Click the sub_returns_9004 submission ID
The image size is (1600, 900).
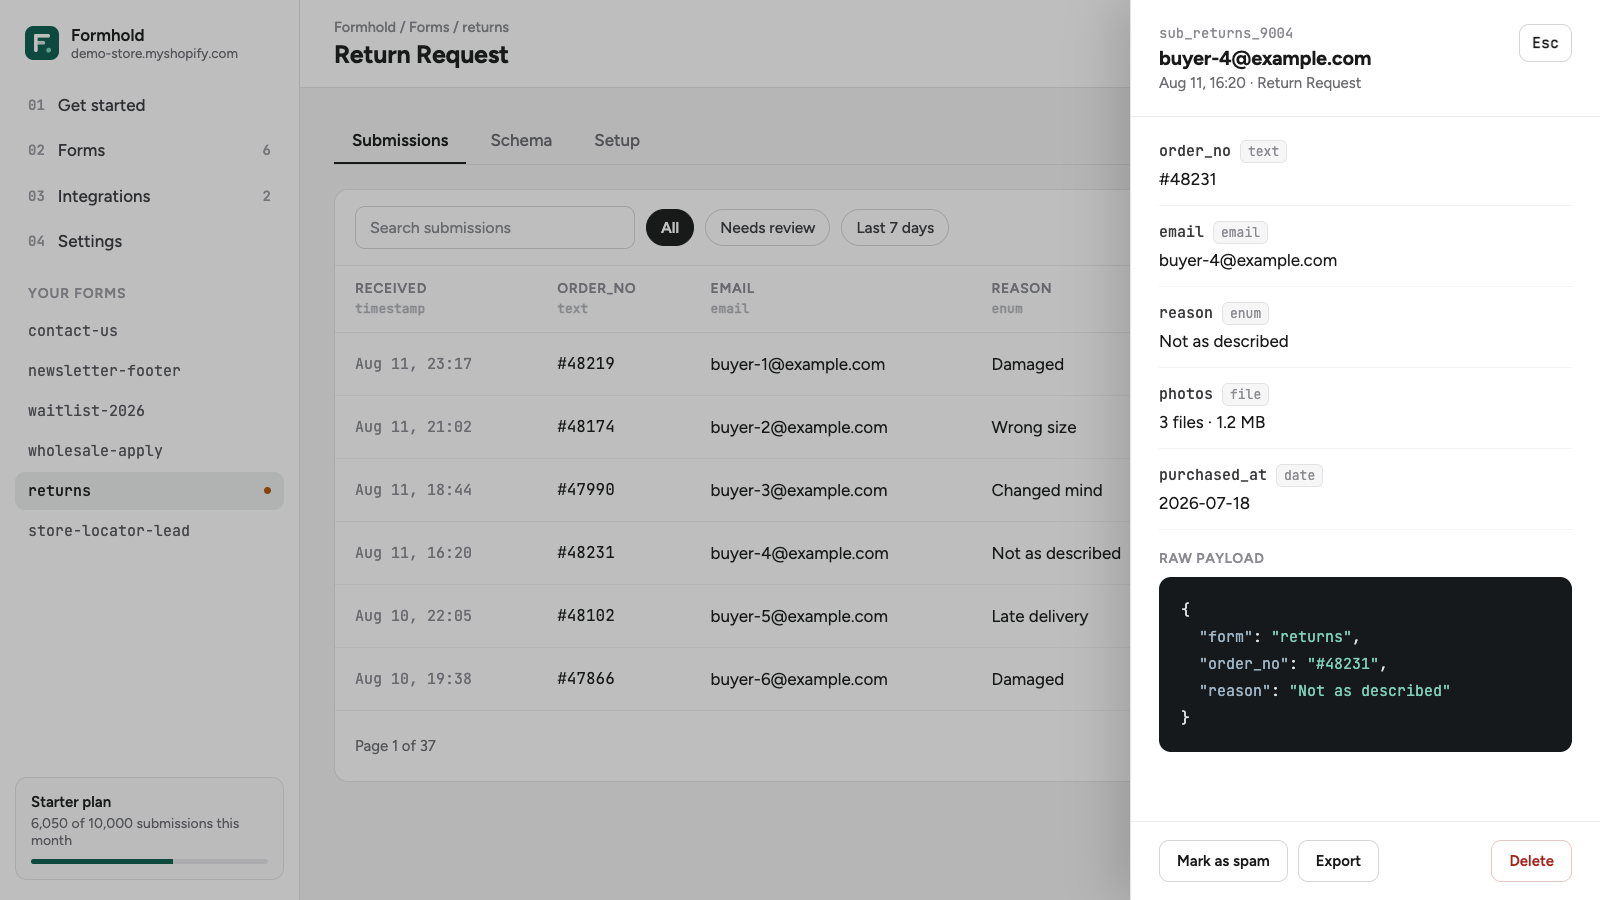[1226, 33]
